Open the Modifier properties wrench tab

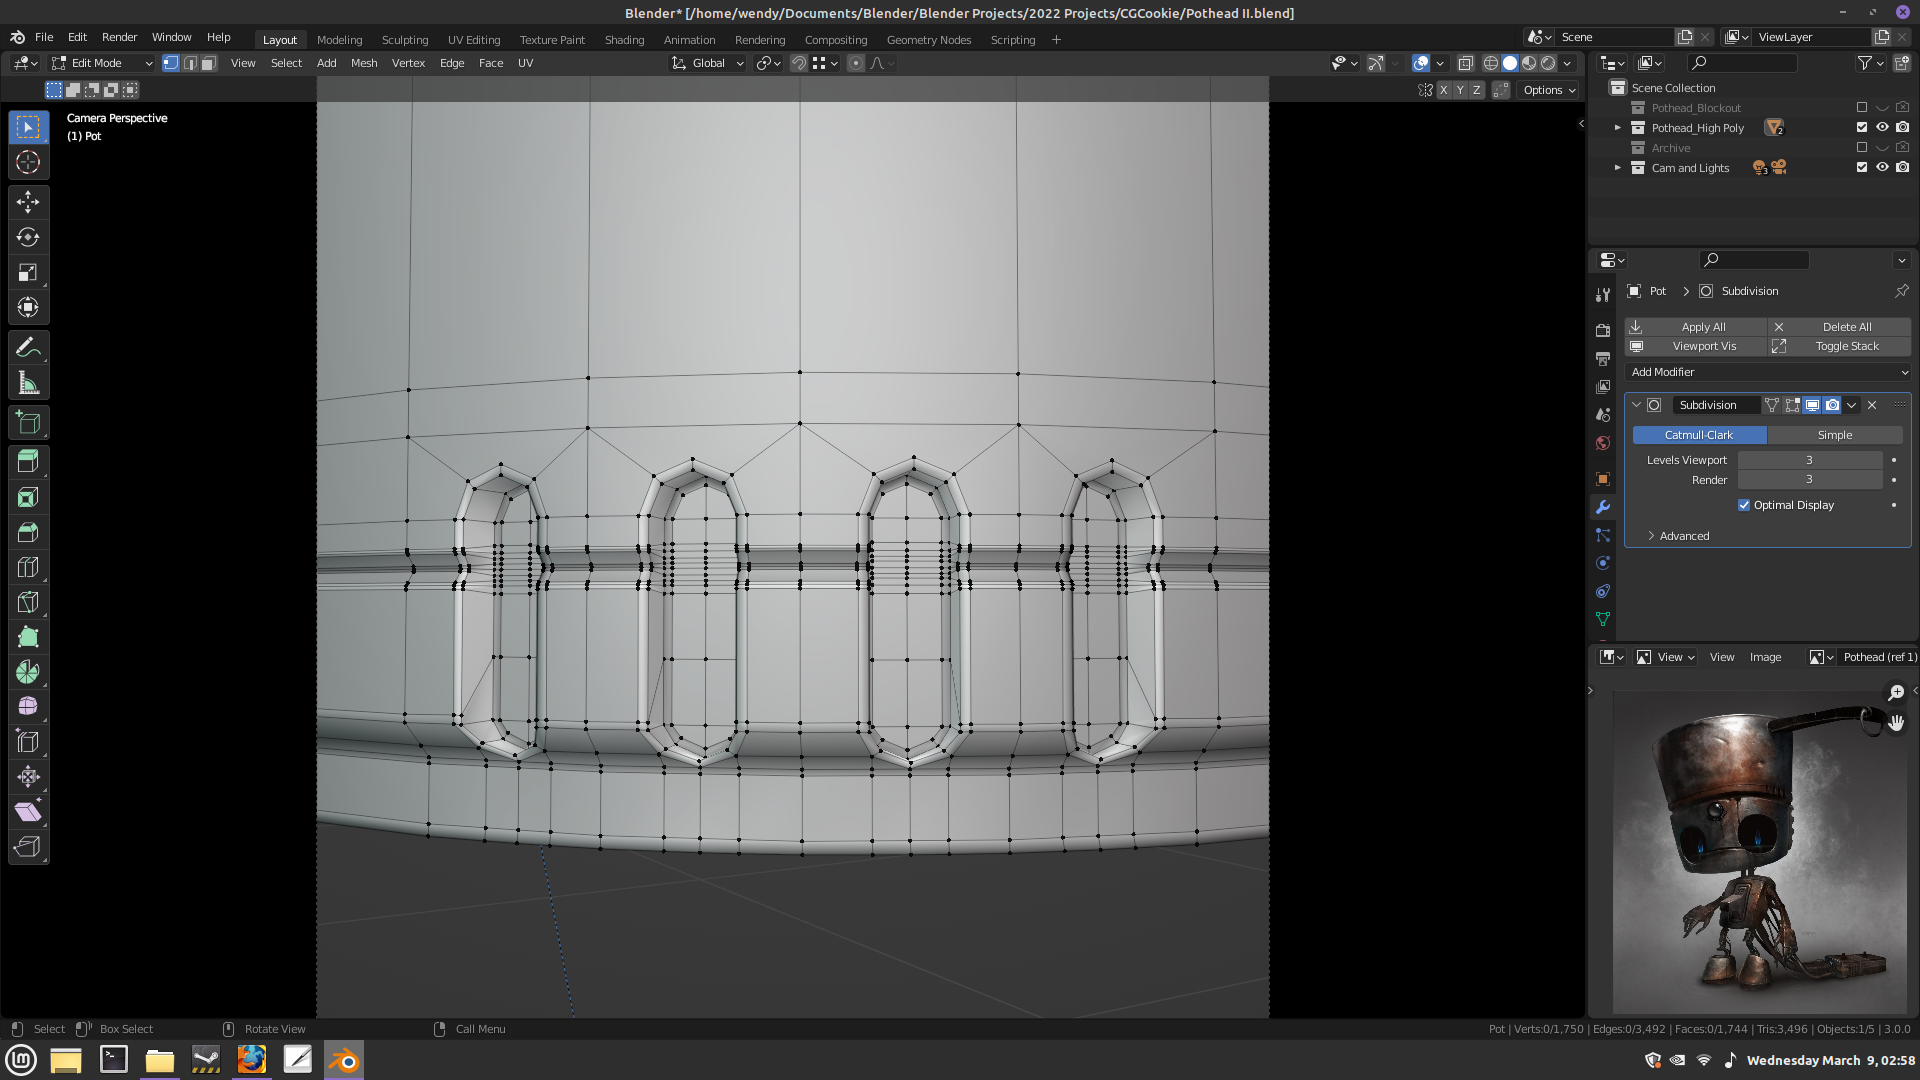tap(1603, 507)
